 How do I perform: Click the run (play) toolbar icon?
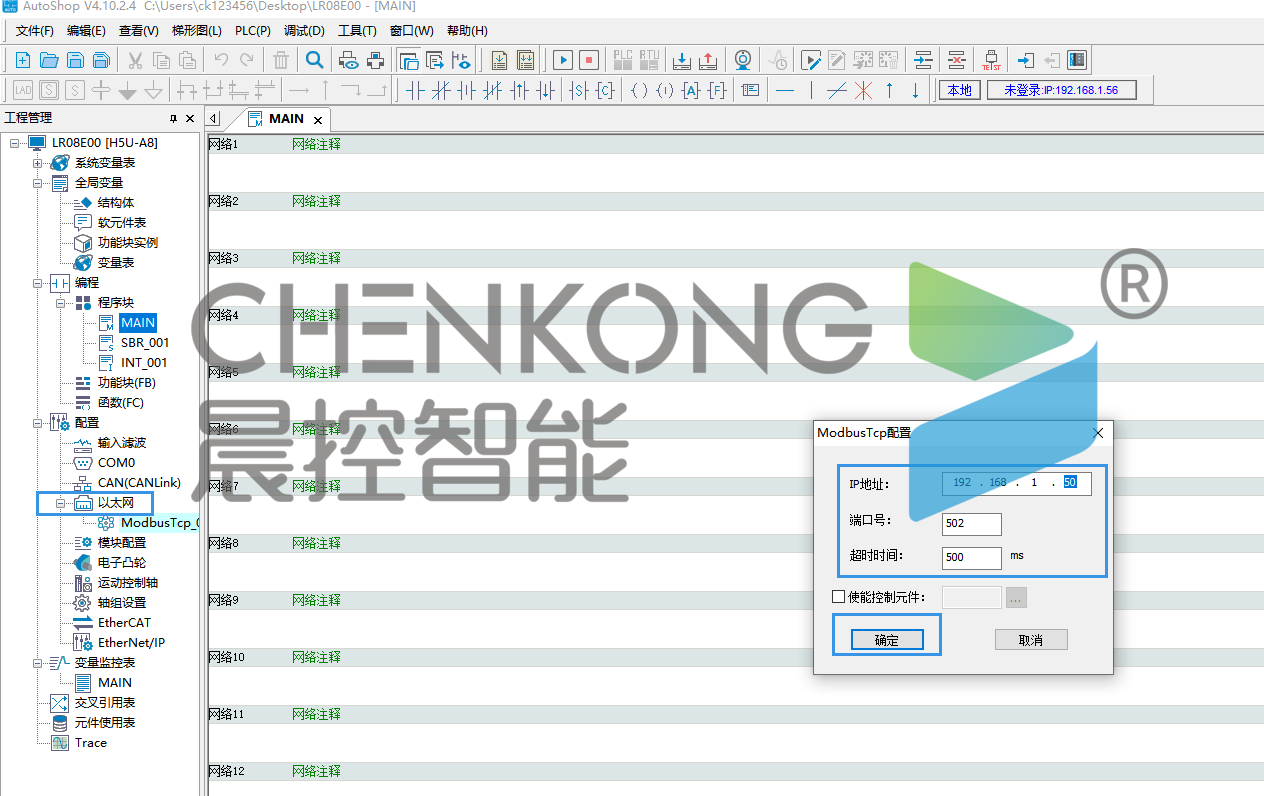[563, 60]
